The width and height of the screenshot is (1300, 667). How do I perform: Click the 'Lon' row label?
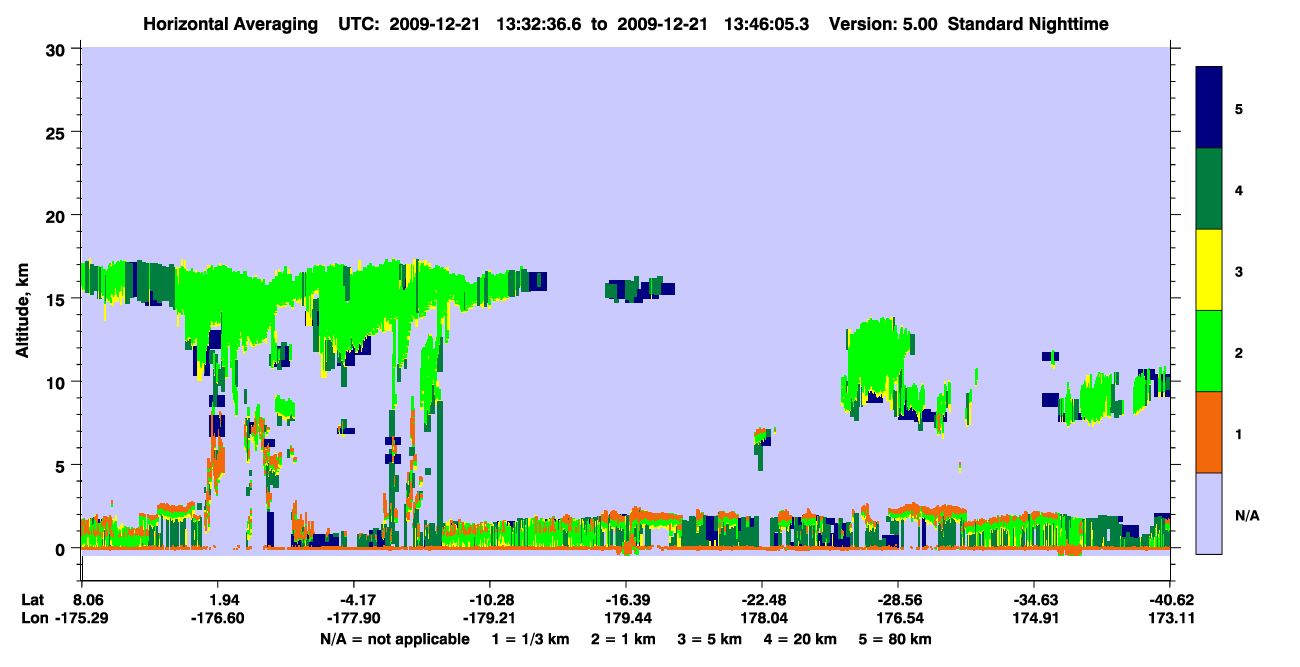click(33, 619)
